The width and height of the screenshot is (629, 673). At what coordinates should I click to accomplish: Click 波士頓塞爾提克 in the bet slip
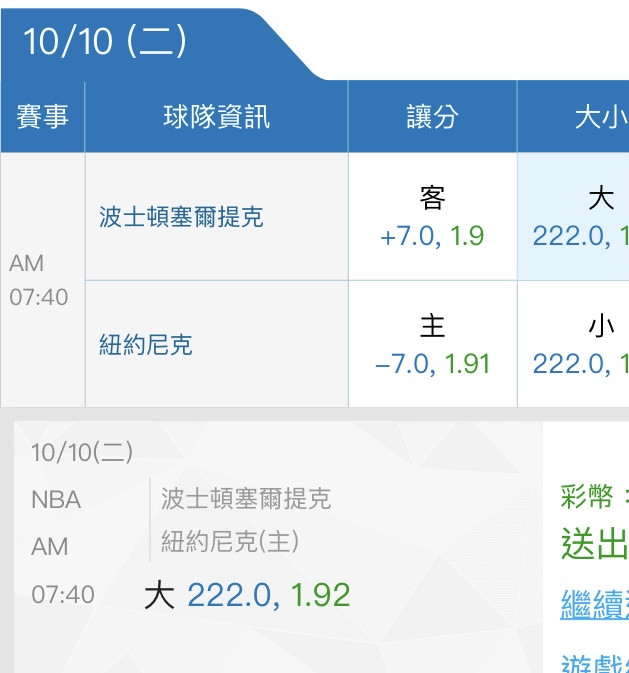coord(246,498)
